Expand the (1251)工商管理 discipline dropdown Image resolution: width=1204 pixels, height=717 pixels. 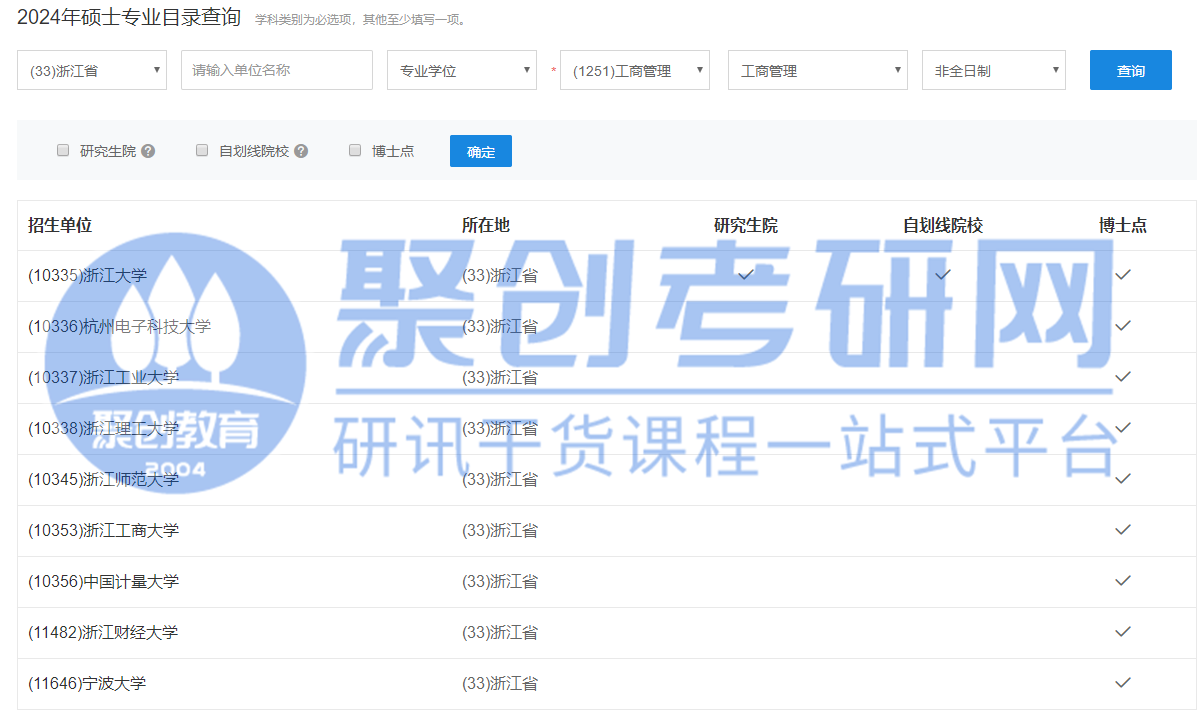click(635, 70)
